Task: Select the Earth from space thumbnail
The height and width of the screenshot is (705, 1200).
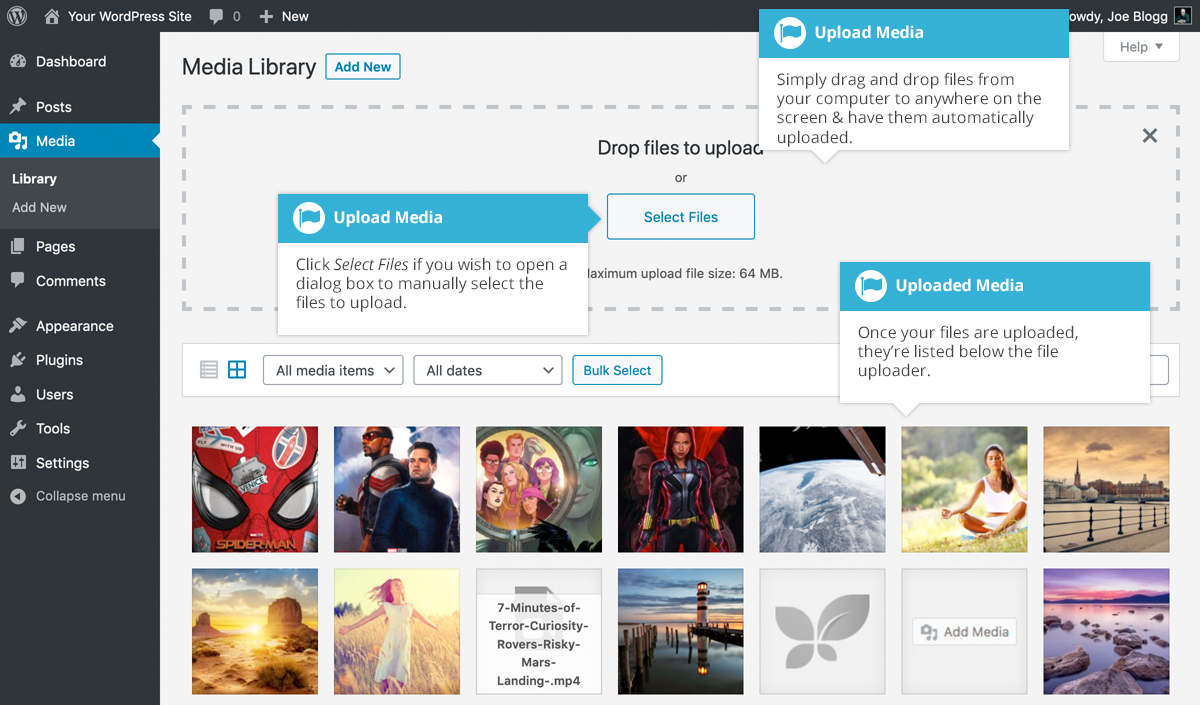Action: pyautogui.click(x=823, y=489)
